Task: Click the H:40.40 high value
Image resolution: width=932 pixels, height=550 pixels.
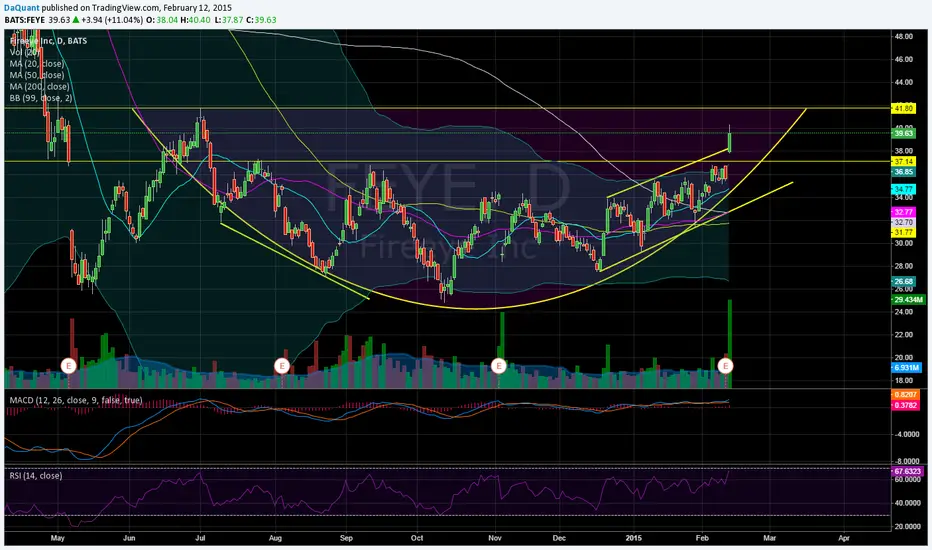Action: [x=195, y=20]
